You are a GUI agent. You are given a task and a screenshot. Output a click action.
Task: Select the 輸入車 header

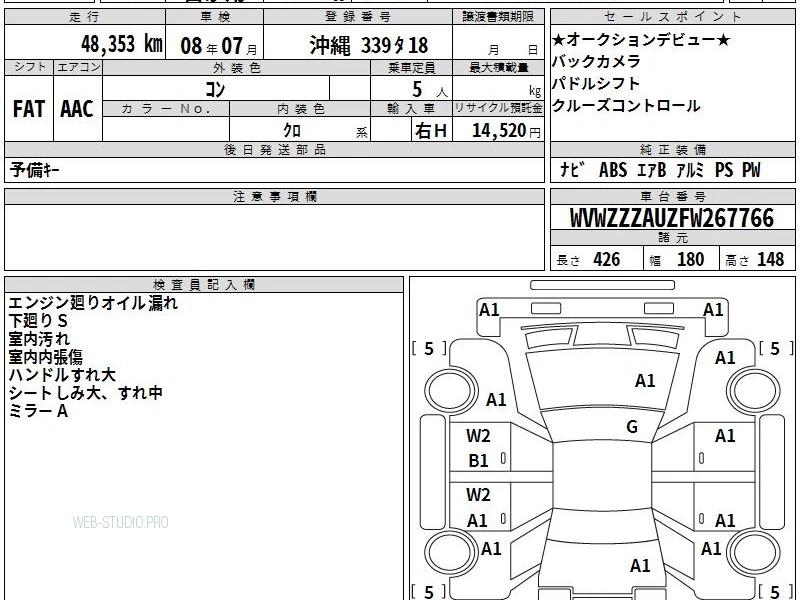tap(411, 109)
